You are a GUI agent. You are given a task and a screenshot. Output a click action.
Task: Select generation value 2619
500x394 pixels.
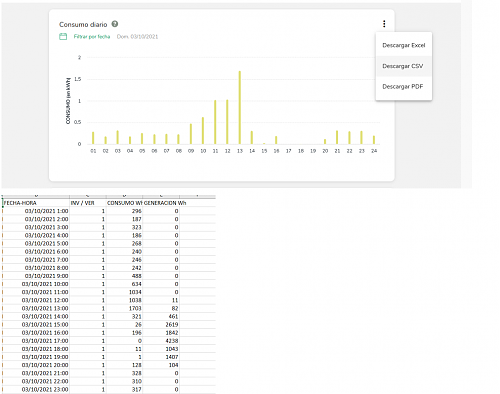point(161,324)
